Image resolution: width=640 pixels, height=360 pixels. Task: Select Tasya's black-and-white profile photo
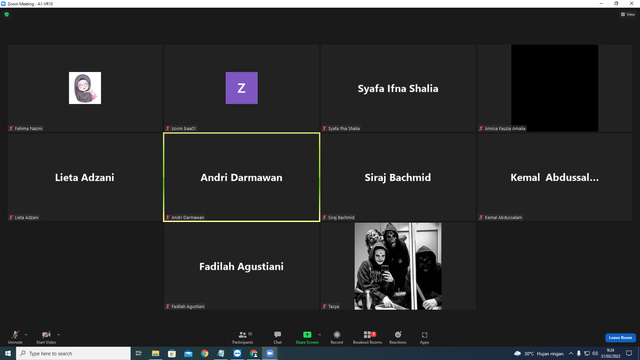tap(398, 266)
